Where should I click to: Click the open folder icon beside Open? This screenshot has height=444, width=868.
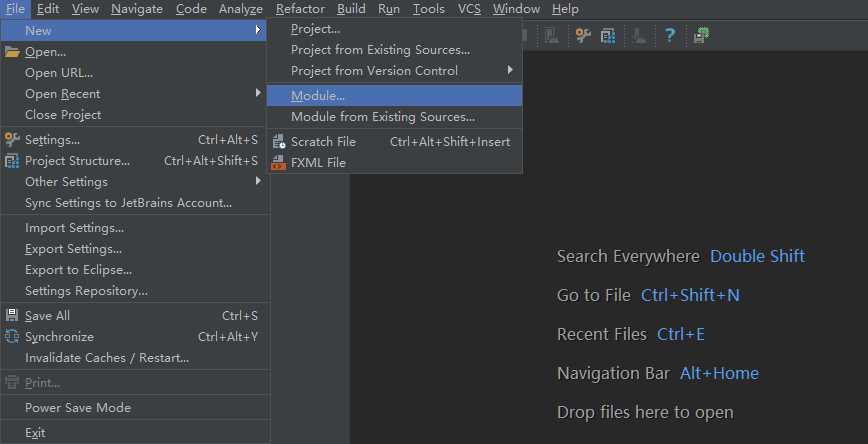13,52
